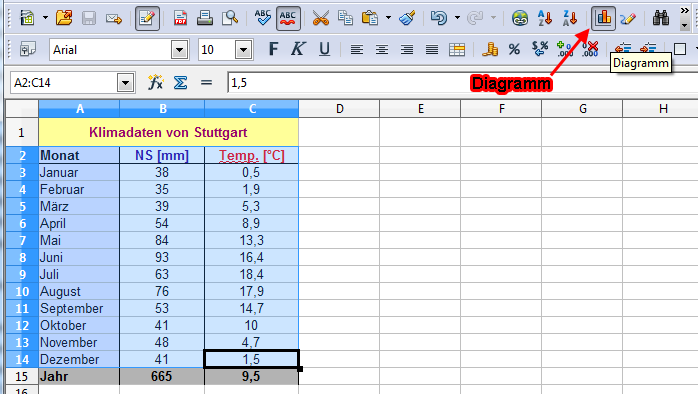The height and width of the screenshot is (394, 698).
Task: Click the Undo arrow button
Action: coord(438,18)
